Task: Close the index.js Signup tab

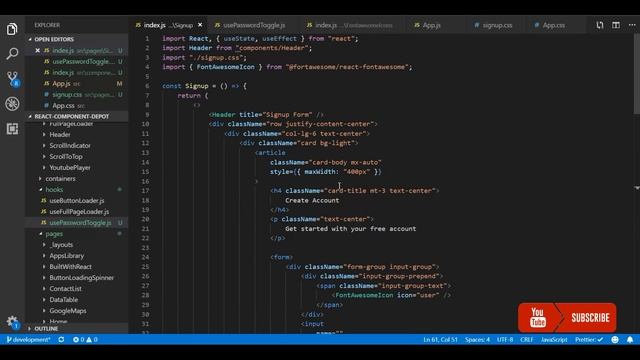Action: point(200,25)
